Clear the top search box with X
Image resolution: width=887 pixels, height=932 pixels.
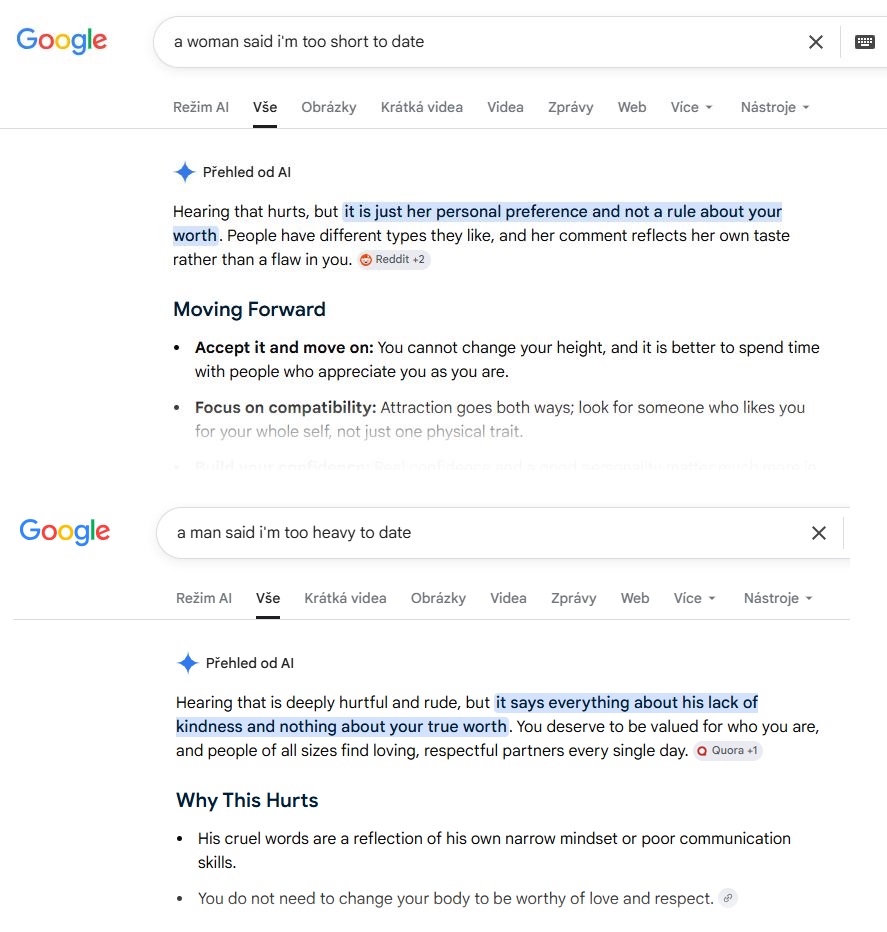(x=816, y=42)
